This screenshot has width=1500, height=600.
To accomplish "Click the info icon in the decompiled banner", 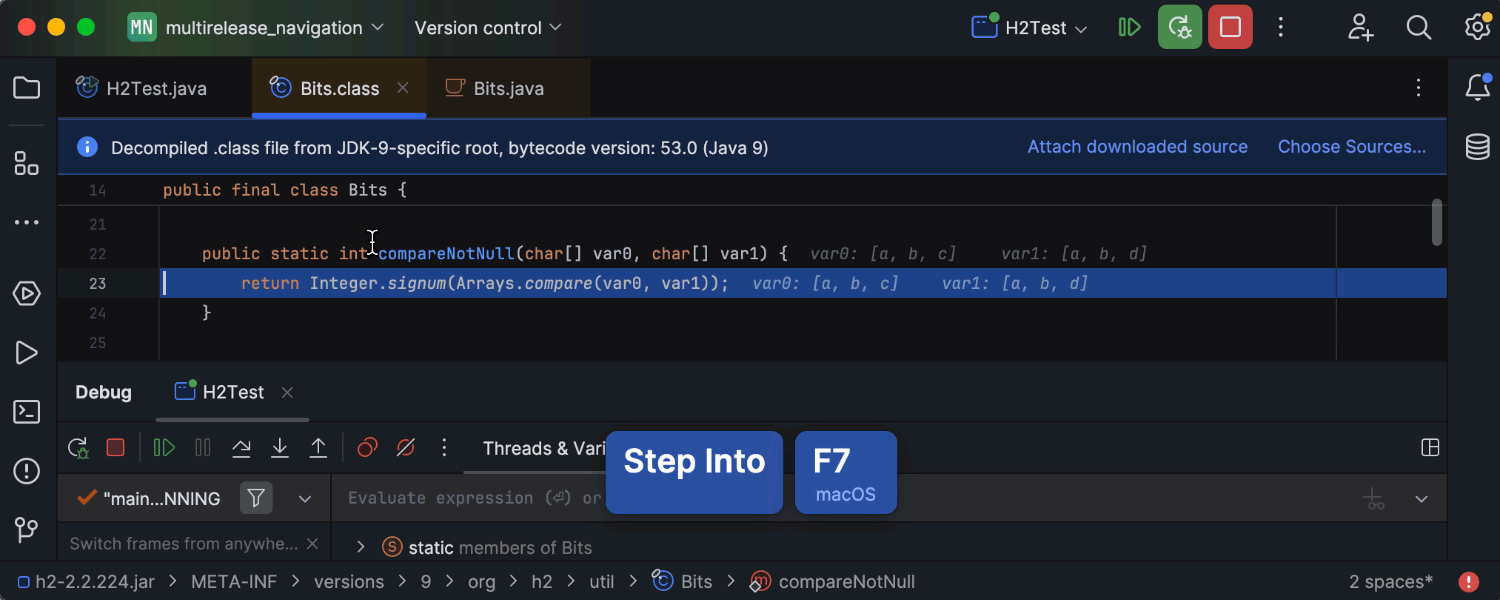I will 87,147.
